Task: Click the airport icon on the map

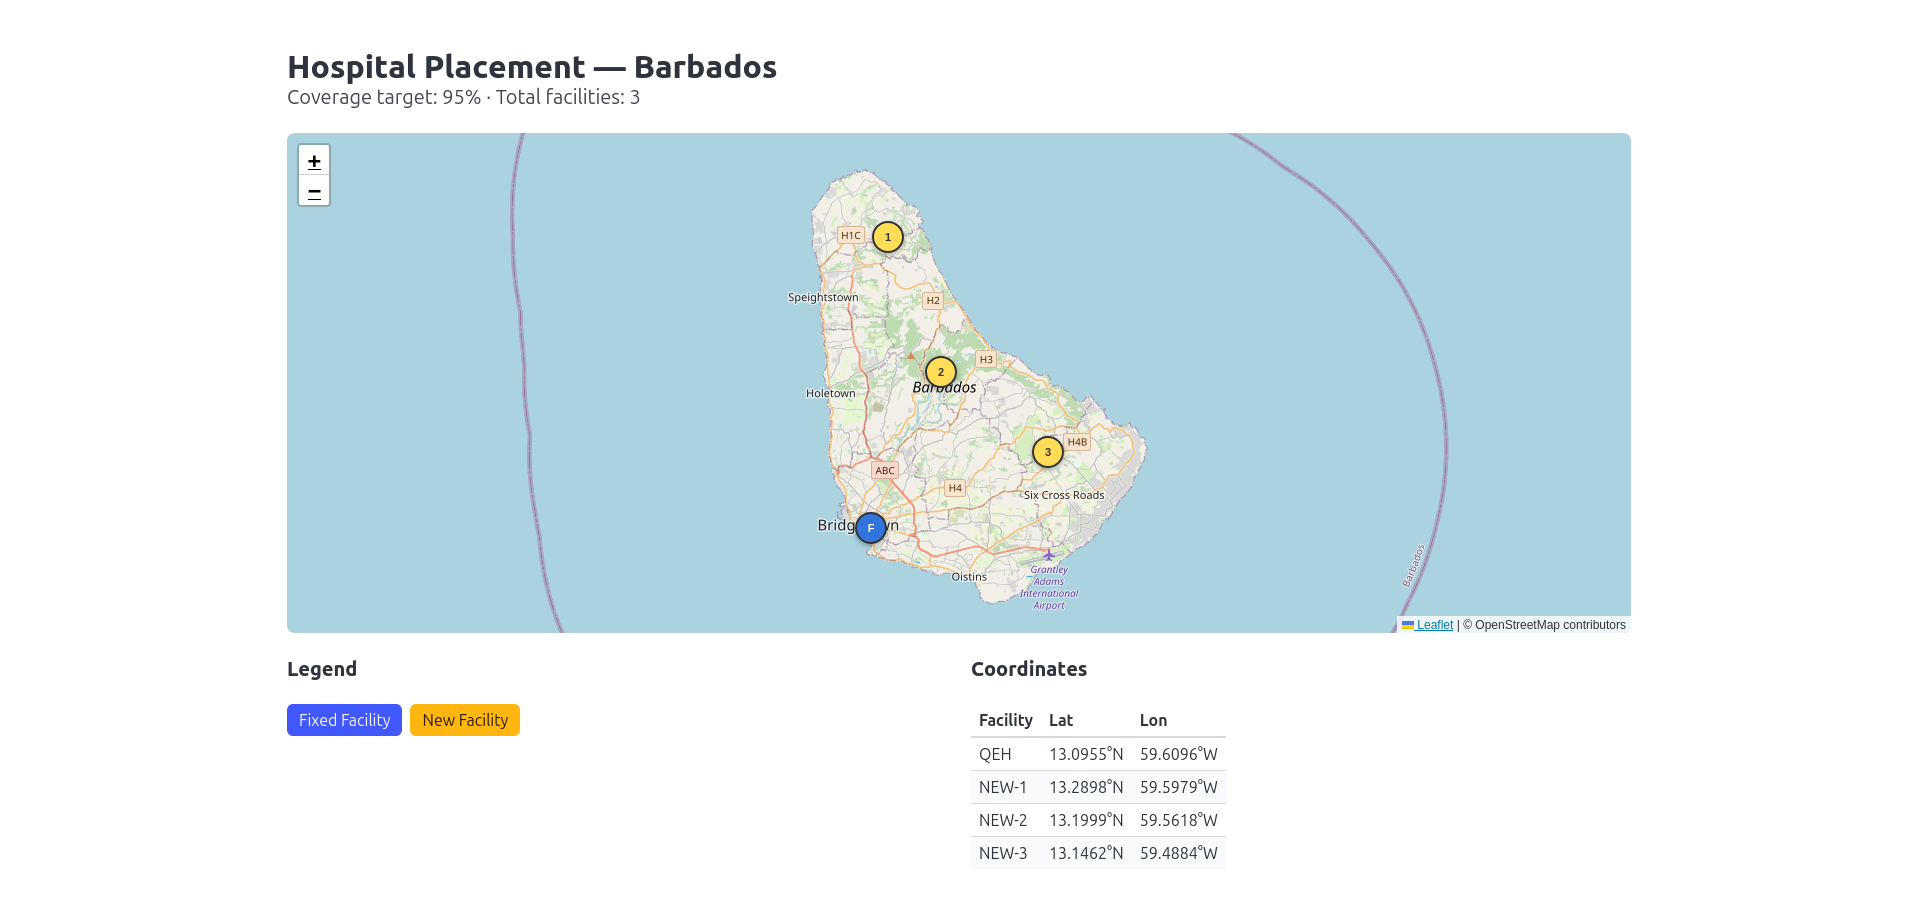Action: point(1048,555)
